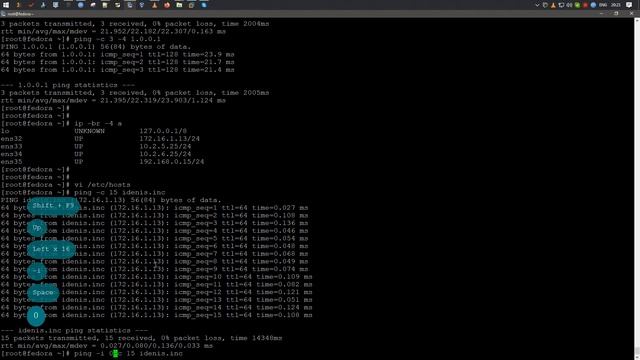This screenshot has width=640, height=360.
Task: Open the red round taskbar icon
Action: click(x=167, y=5)
